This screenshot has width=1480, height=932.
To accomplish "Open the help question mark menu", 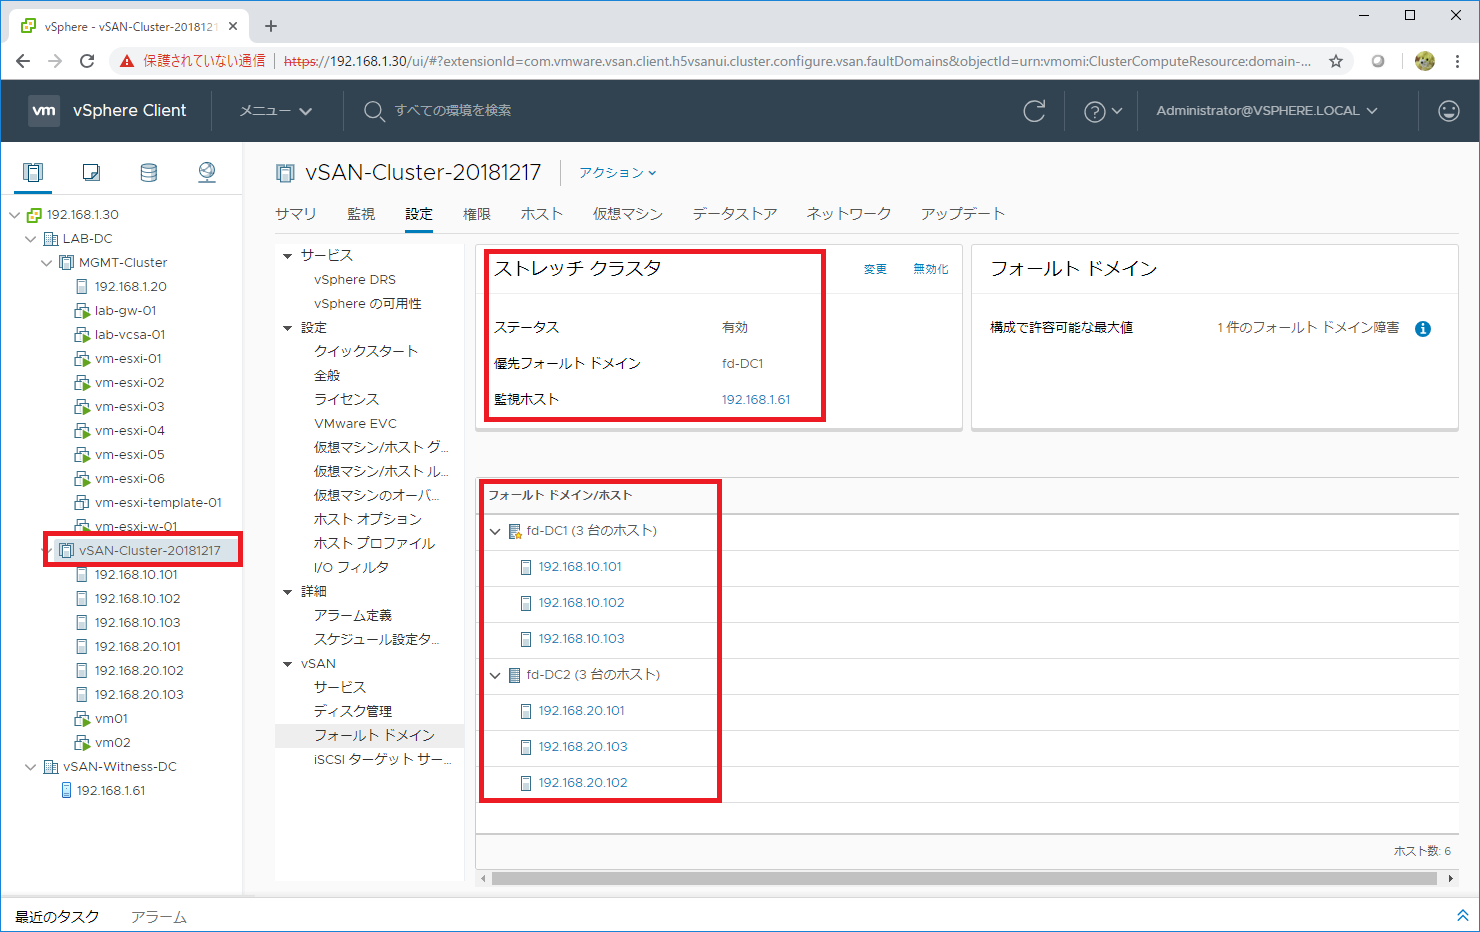I will click(1103, 111).
